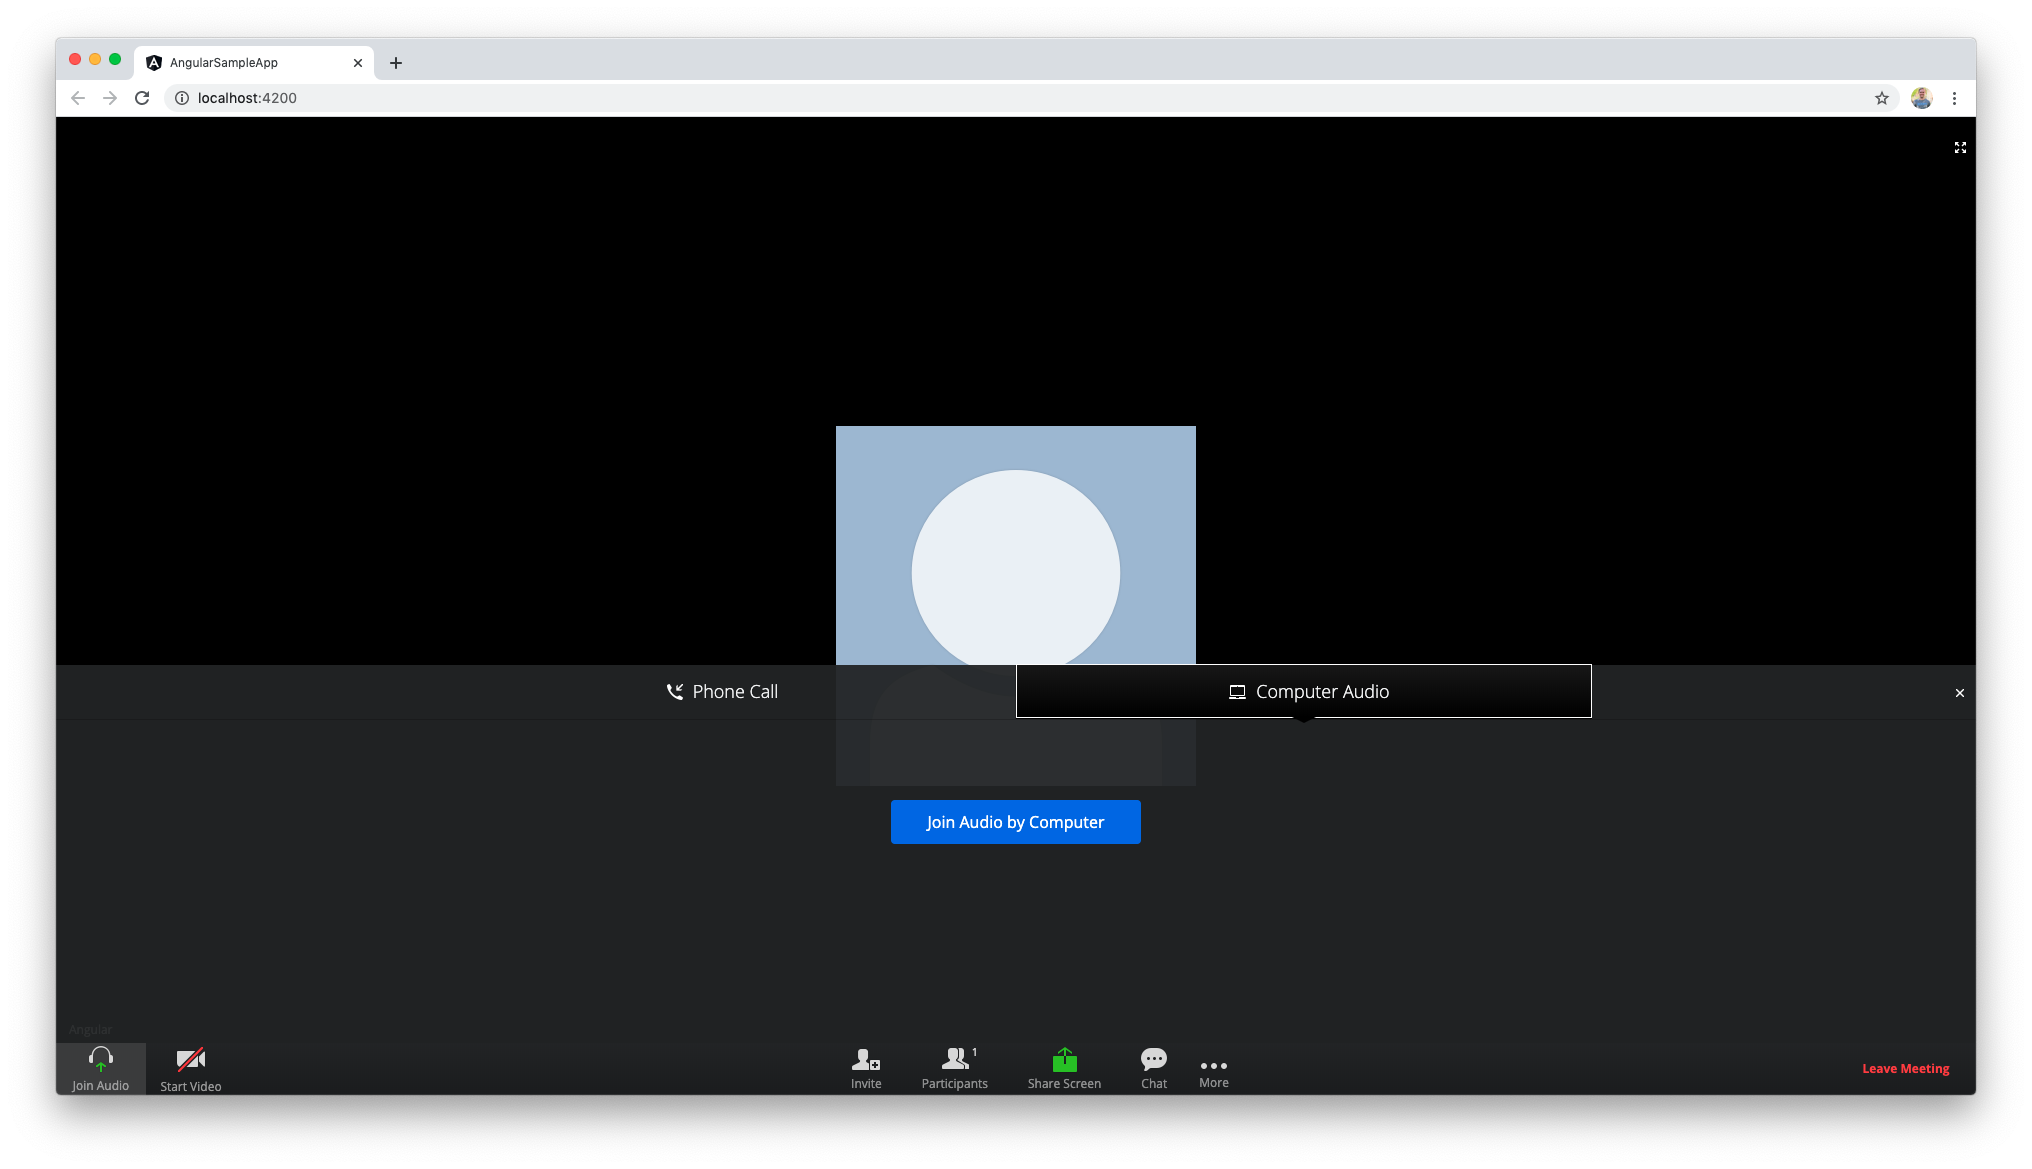Open the Chrome three-dot menu

(1954, 98)
